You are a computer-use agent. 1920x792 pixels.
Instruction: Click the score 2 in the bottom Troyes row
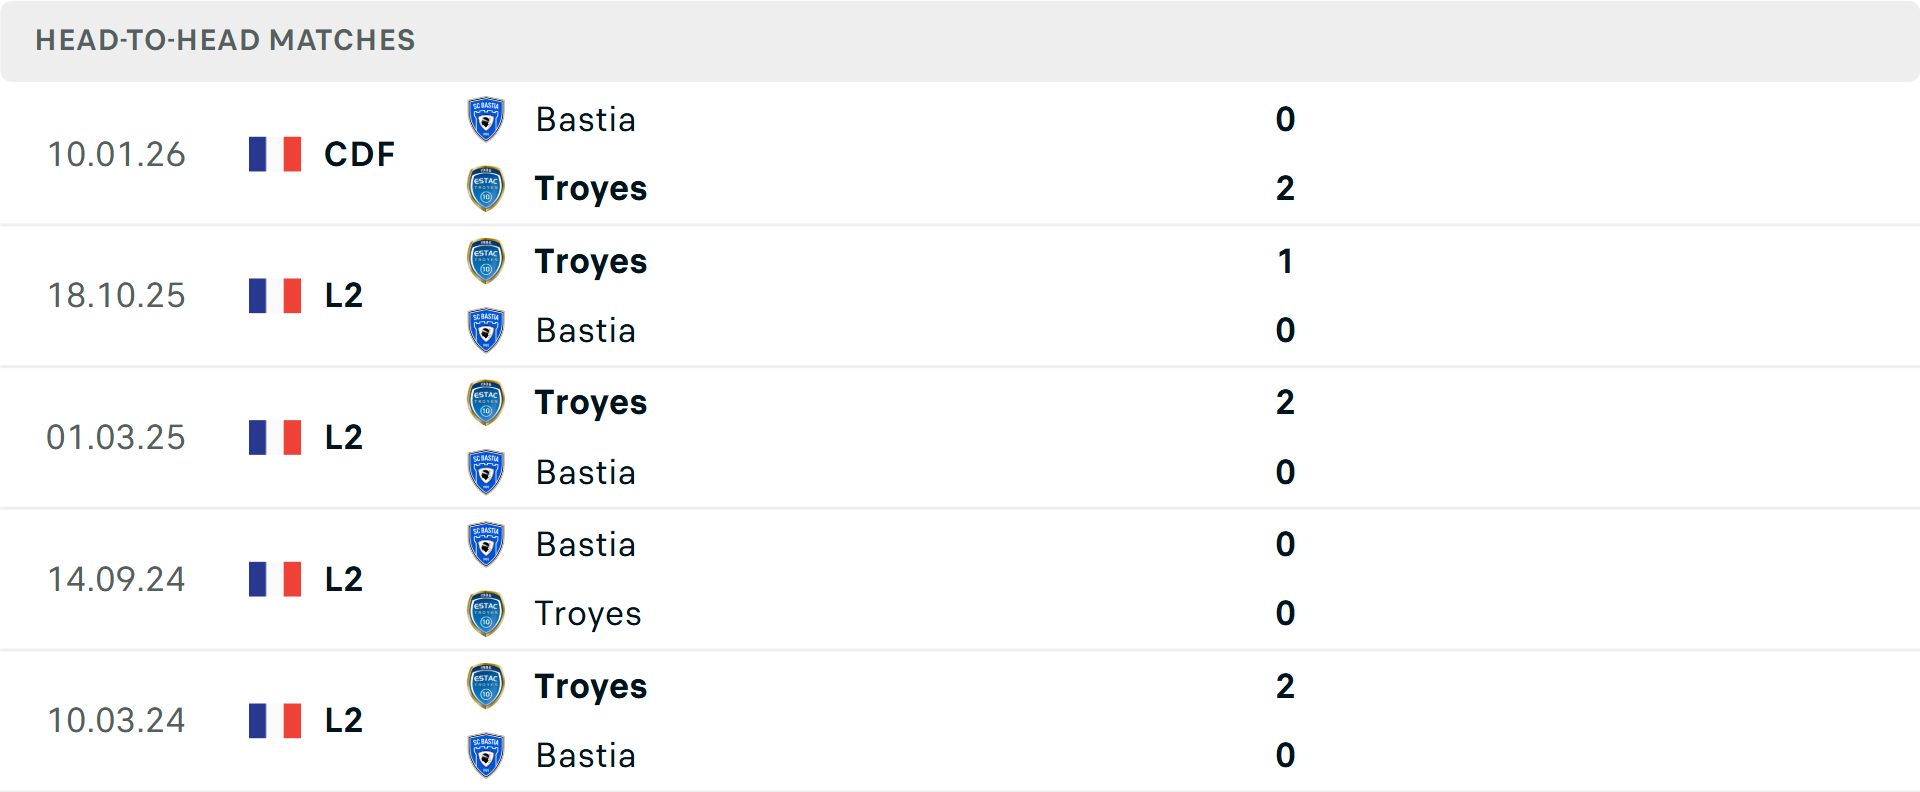[x=1286, y=686]
